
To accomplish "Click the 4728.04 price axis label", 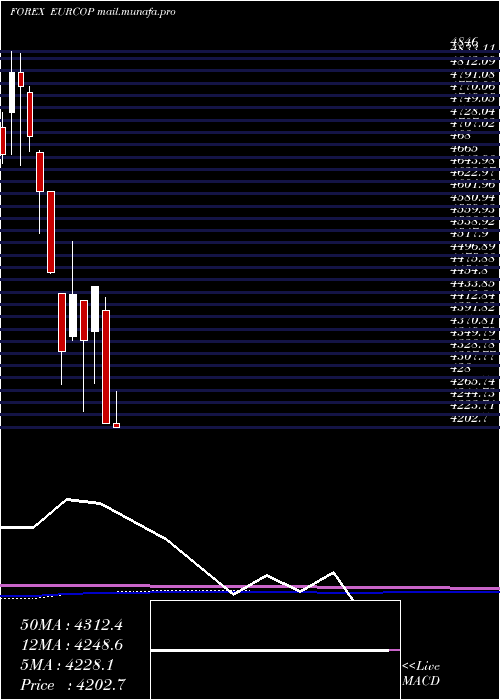I will (x=473, y=111).
